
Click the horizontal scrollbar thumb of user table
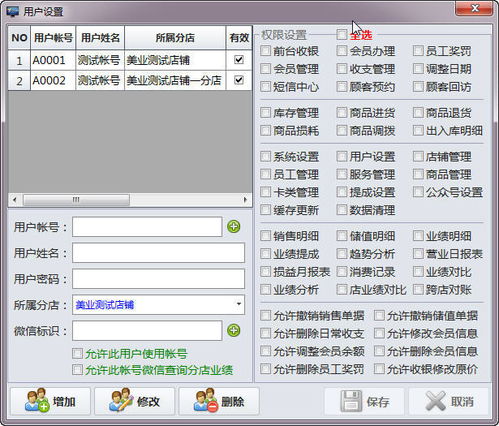pyautogui.click(x=76, y=200)
